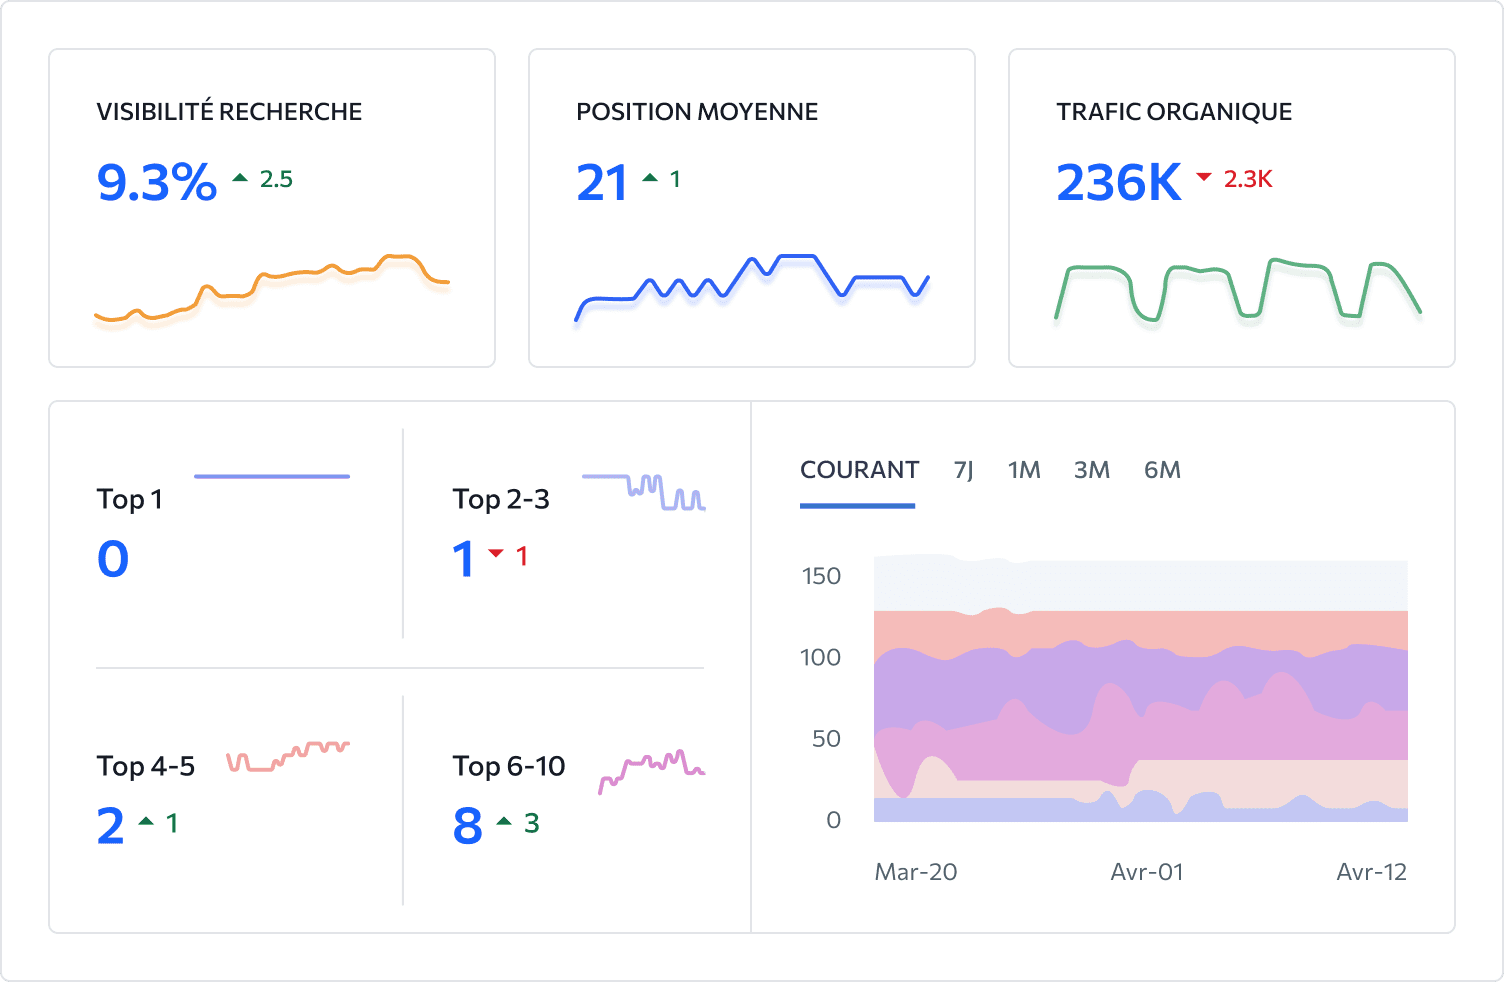This screenshot has height=982, width=1504.
Task: Open the VISIBILITÉ RECHERCHE card title
Action: (229, 111)
